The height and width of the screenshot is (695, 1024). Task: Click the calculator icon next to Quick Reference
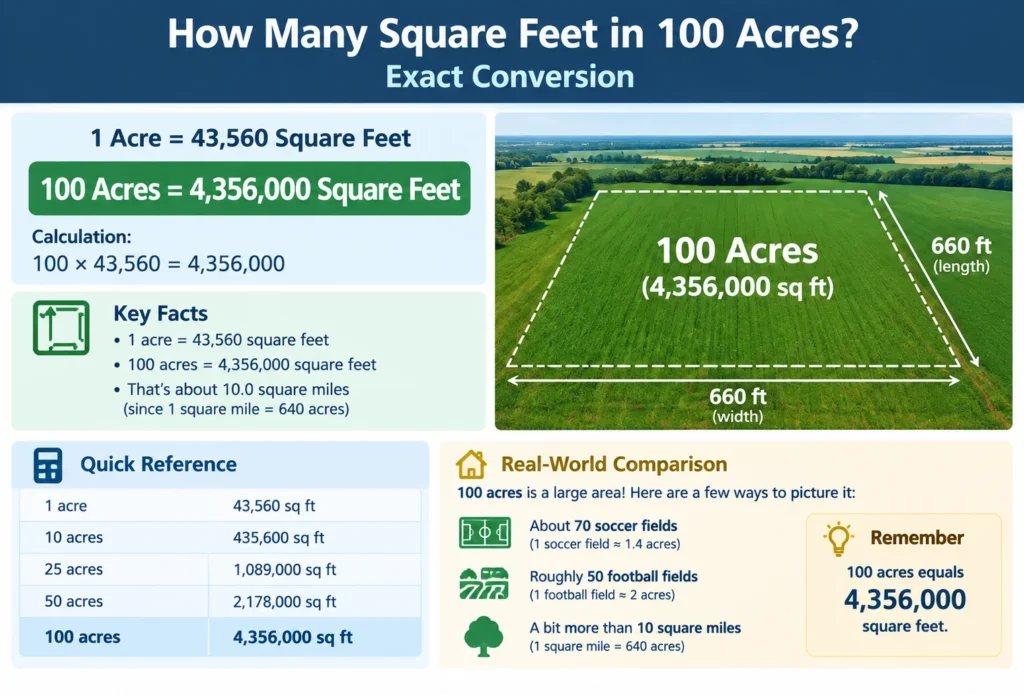coord(48,465)
